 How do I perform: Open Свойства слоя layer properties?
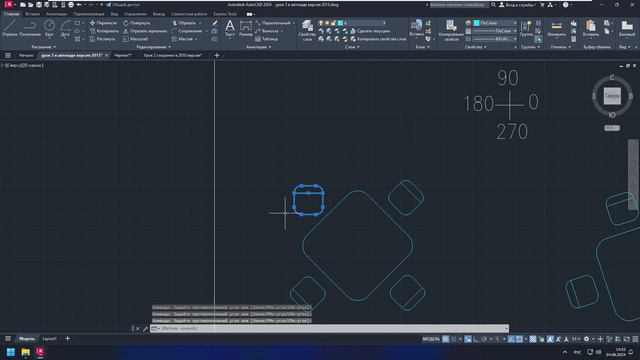[307, 31]
